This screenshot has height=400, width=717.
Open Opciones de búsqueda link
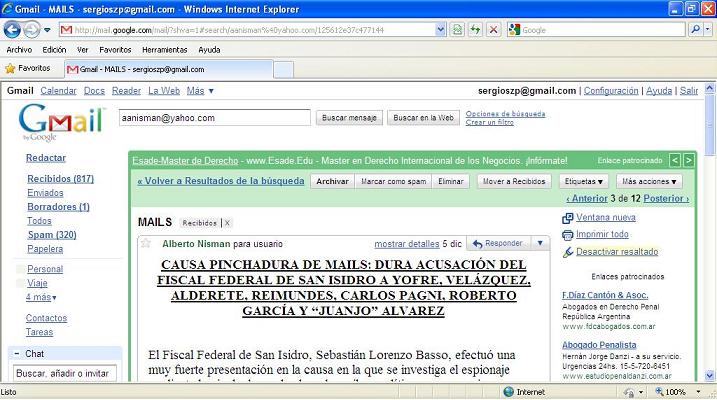point(505,113)
